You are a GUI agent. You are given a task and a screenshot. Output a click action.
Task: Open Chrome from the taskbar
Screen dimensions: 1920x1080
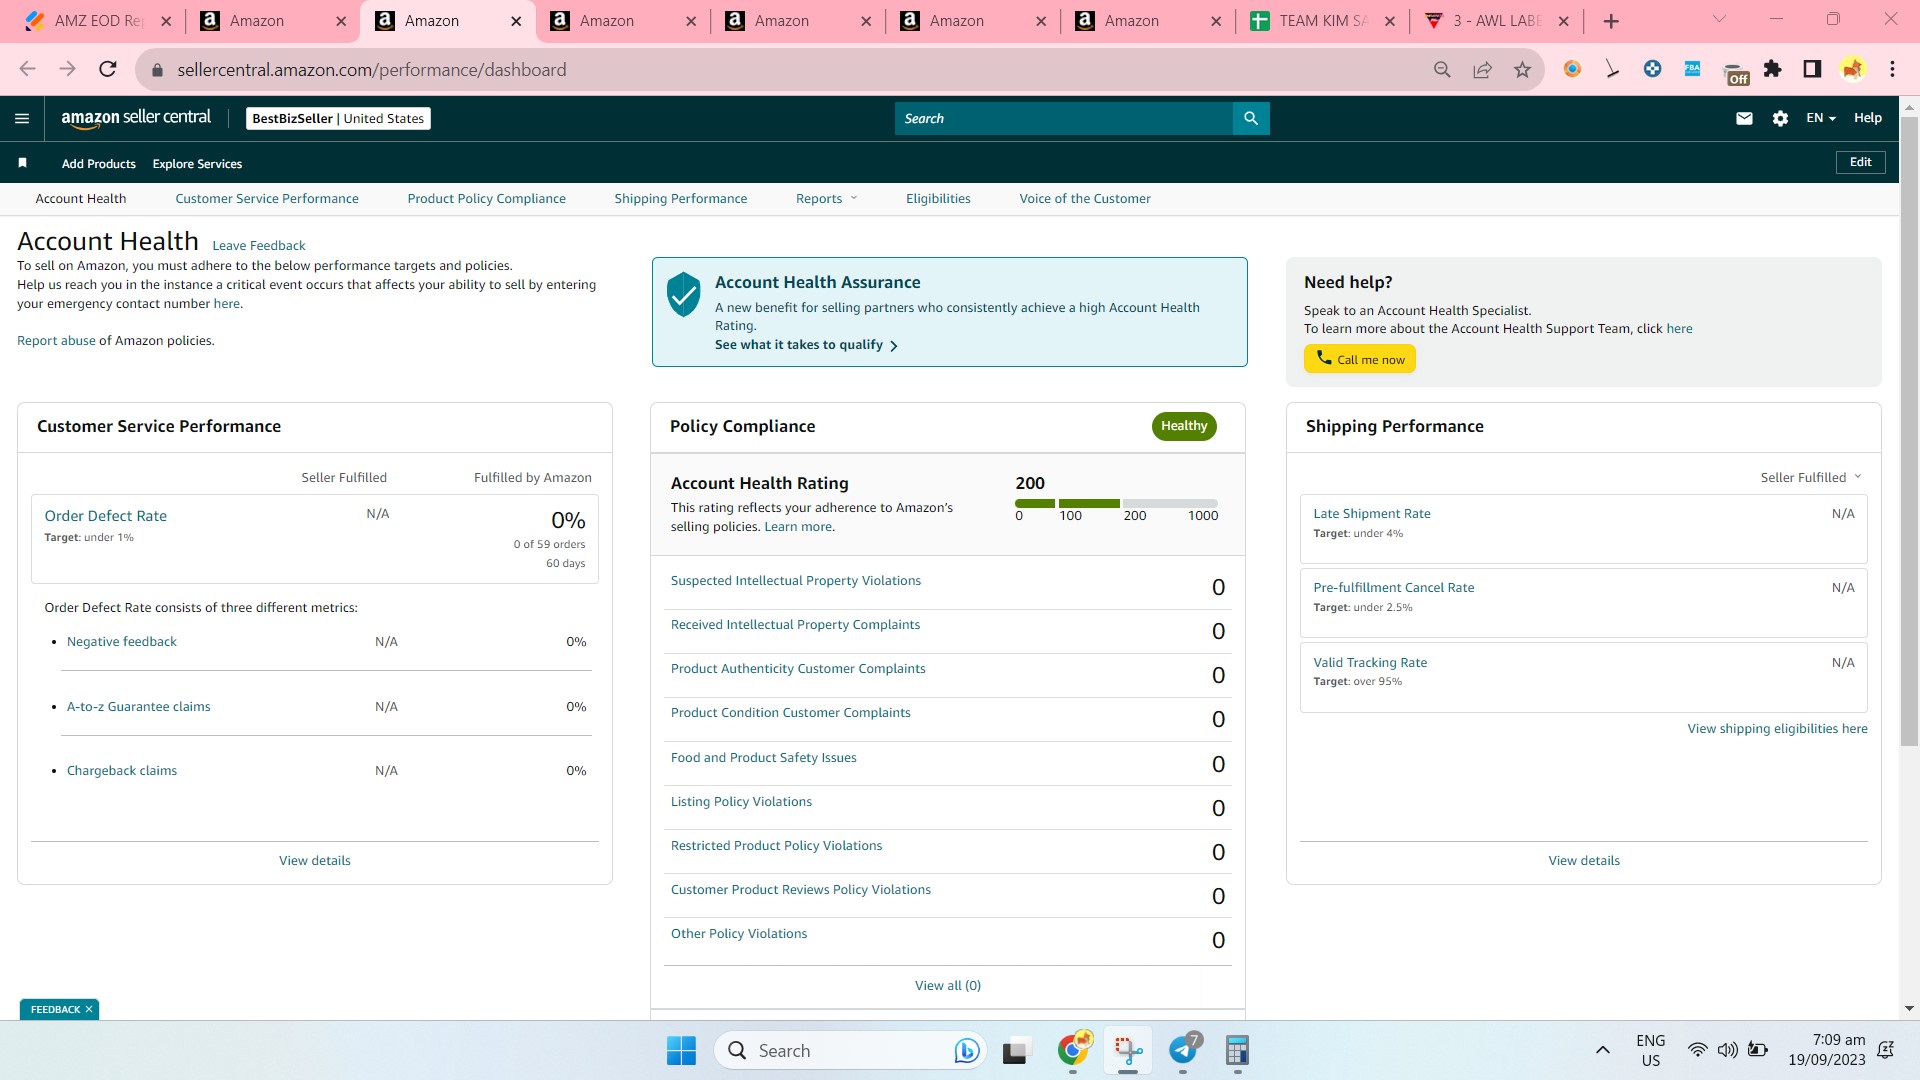point(1074,1050)
